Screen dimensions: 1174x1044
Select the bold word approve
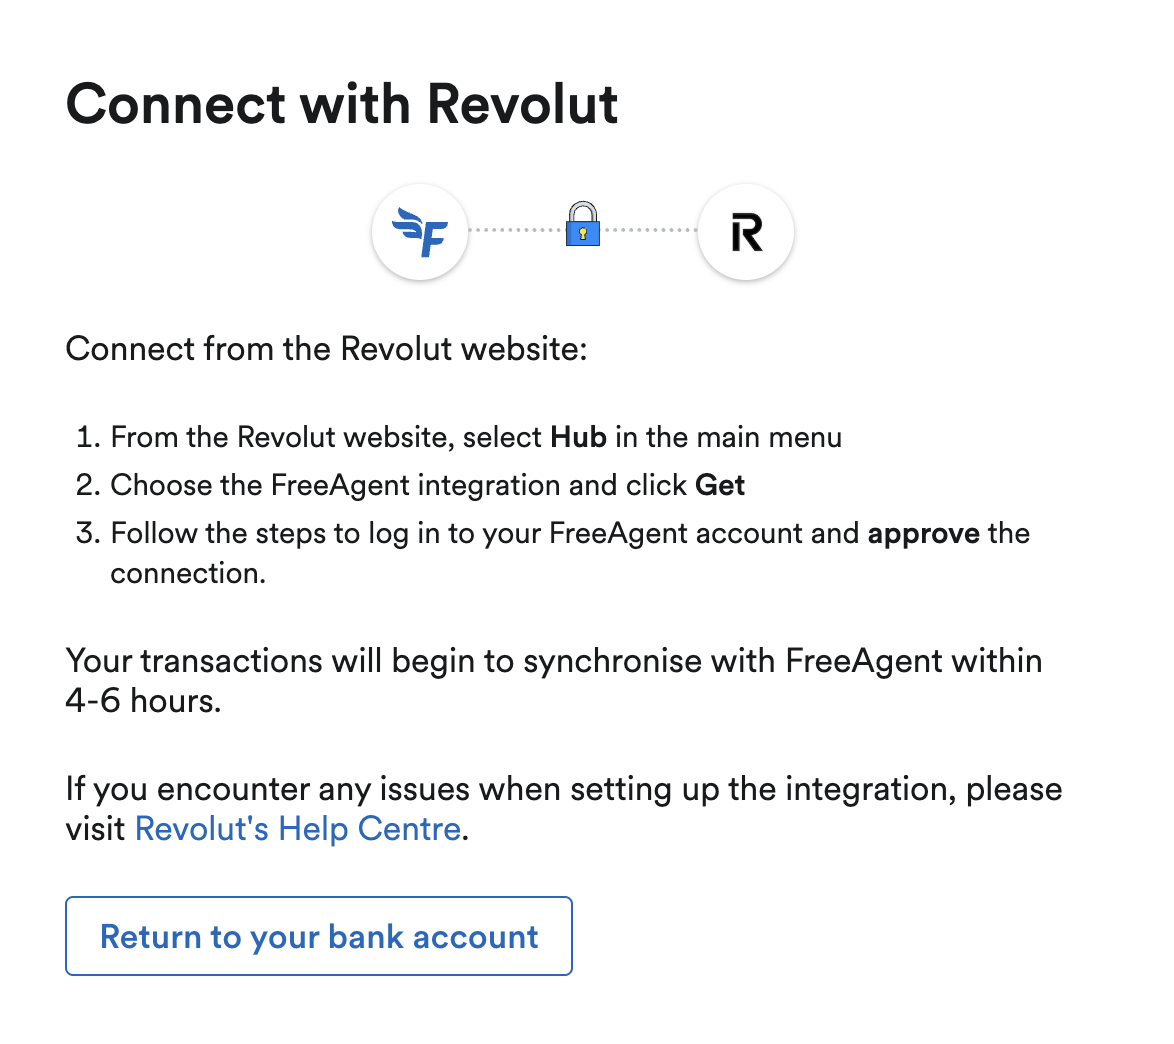923,533
